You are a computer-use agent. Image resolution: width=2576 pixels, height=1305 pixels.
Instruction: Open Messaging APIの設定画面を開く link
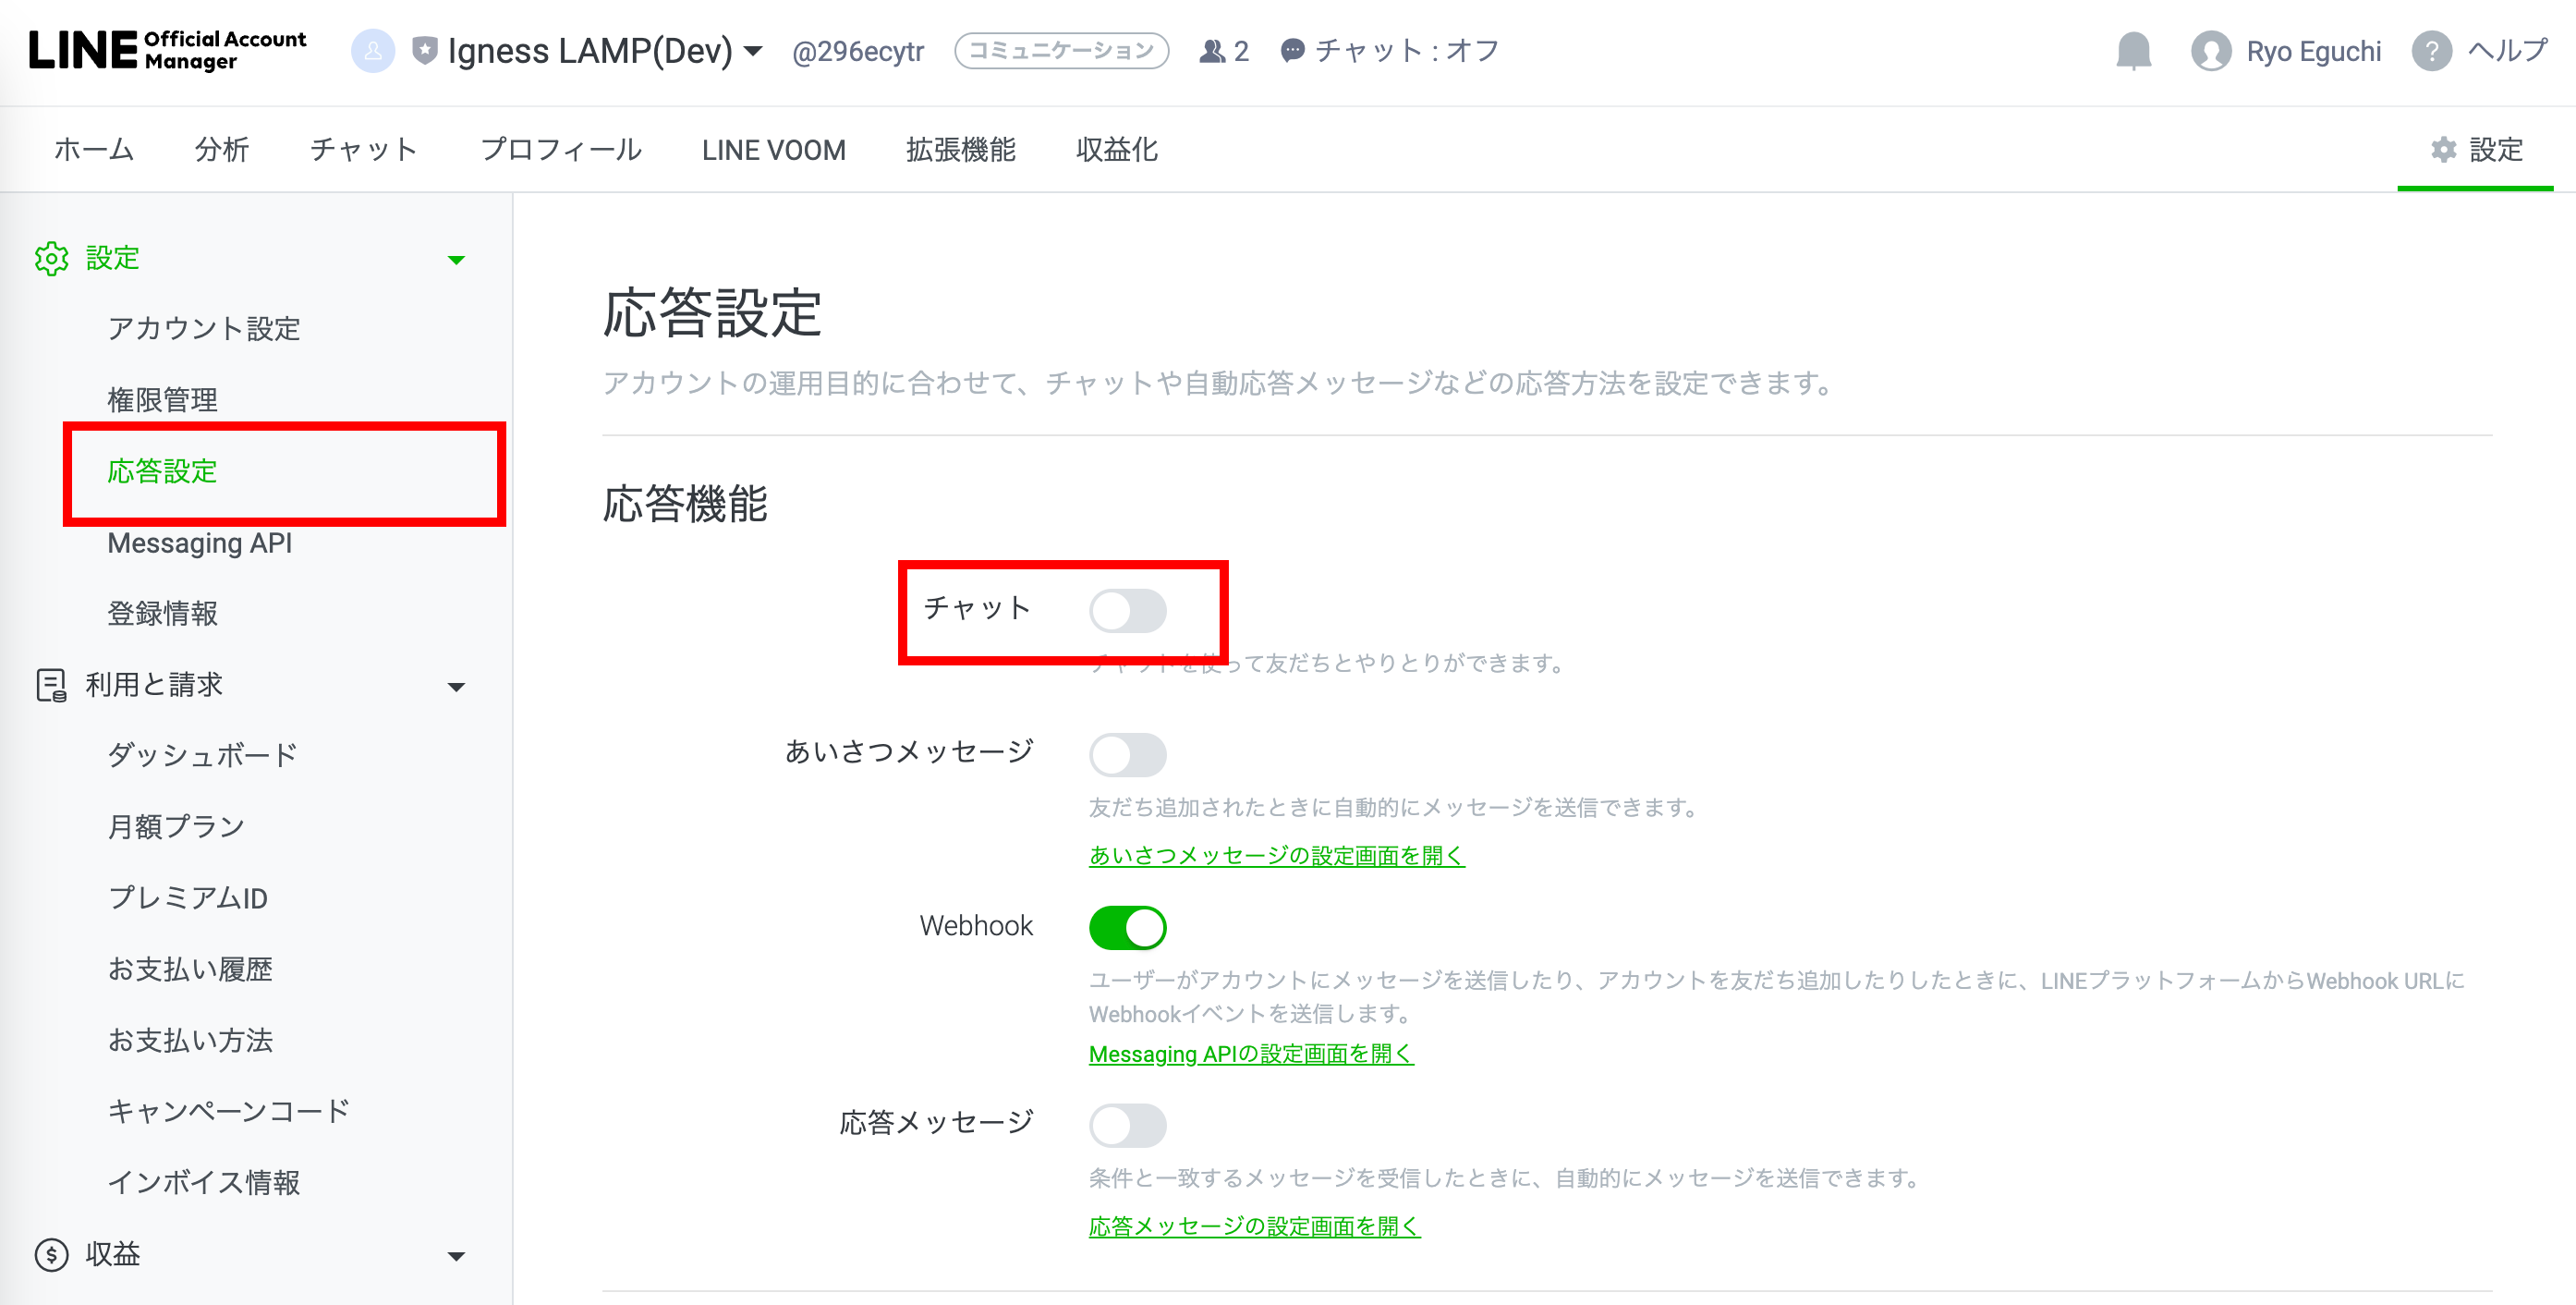coord(1250,1053)
